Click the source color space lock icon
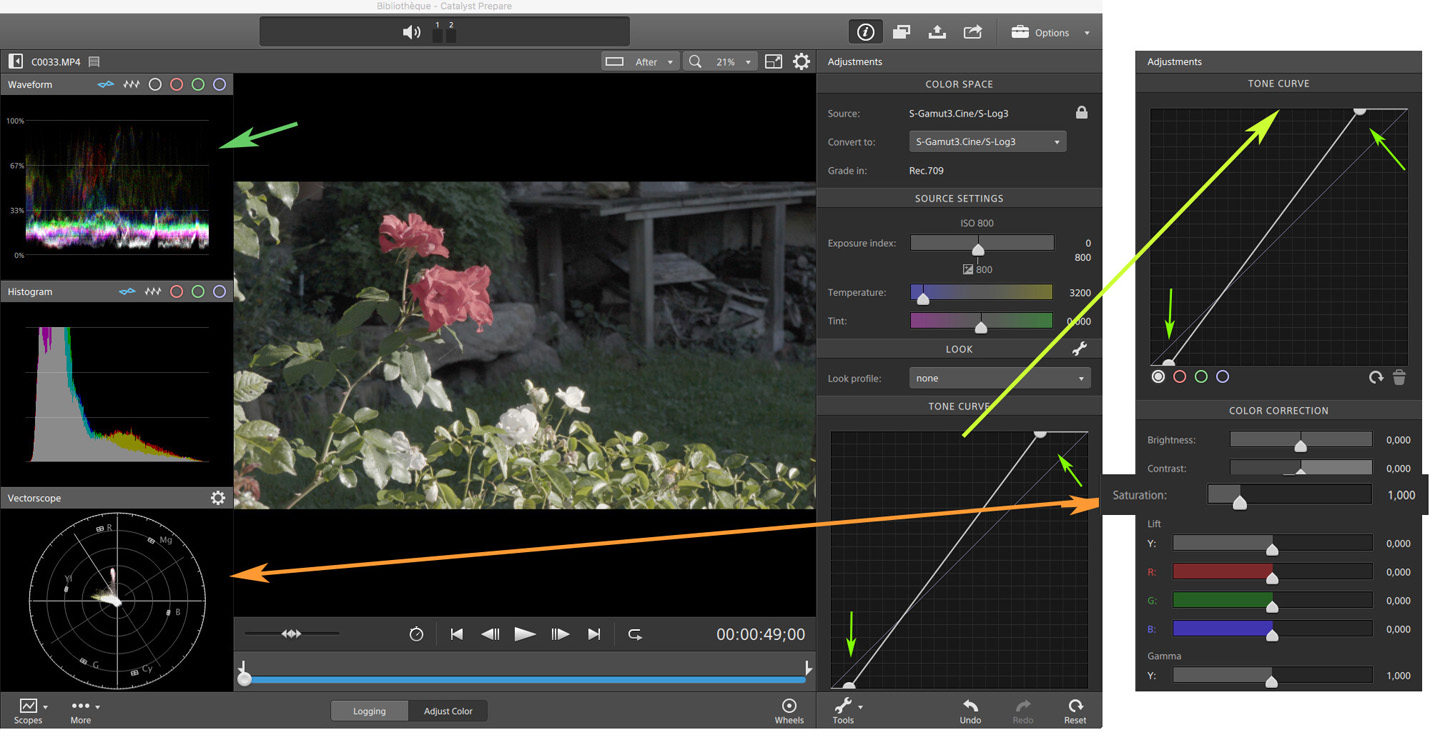1430x750 pixels. (x=1081, y=113)
